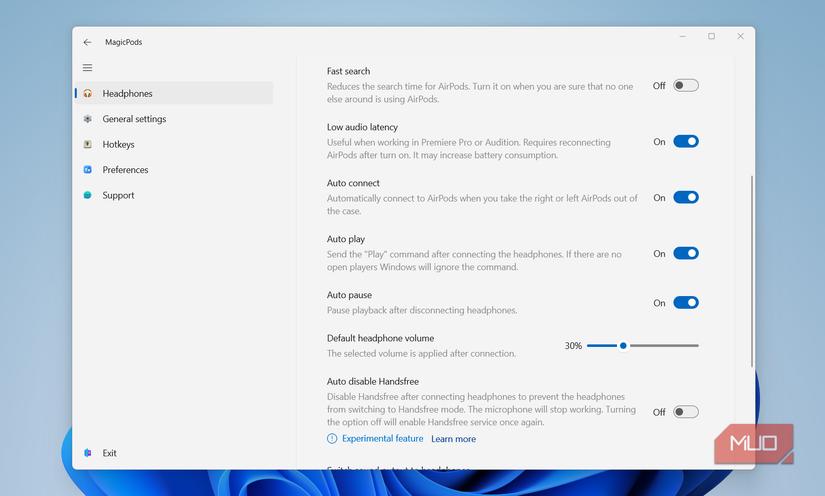The width and height of the screenshot is (825, 496).
Task: Enable the Fast search toggle
Action: (686, 85)
